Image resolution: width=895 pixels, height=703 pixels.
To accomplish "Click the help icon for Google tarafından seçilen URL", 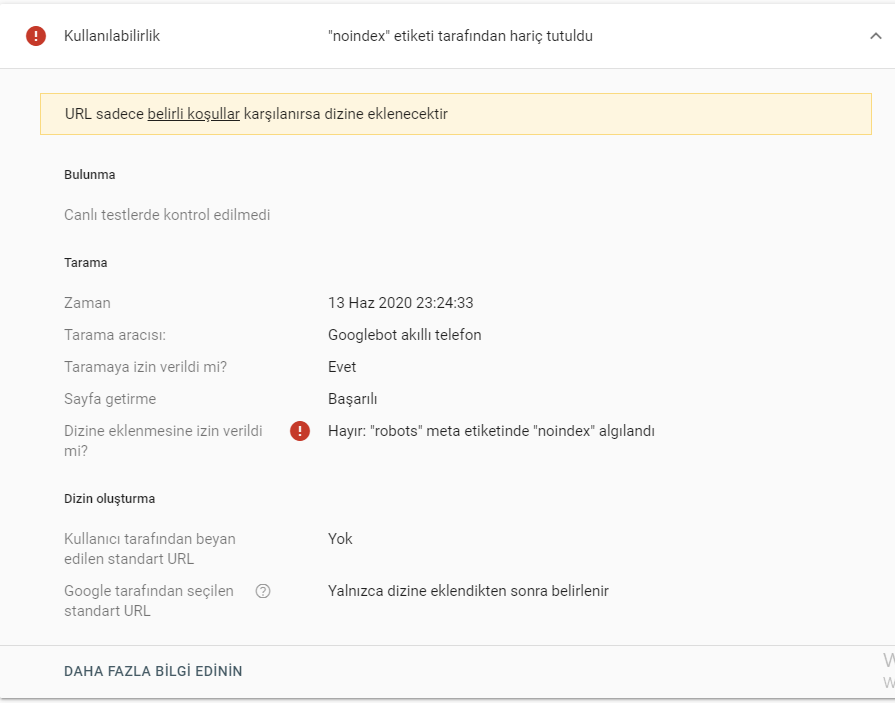I will 263,591.
